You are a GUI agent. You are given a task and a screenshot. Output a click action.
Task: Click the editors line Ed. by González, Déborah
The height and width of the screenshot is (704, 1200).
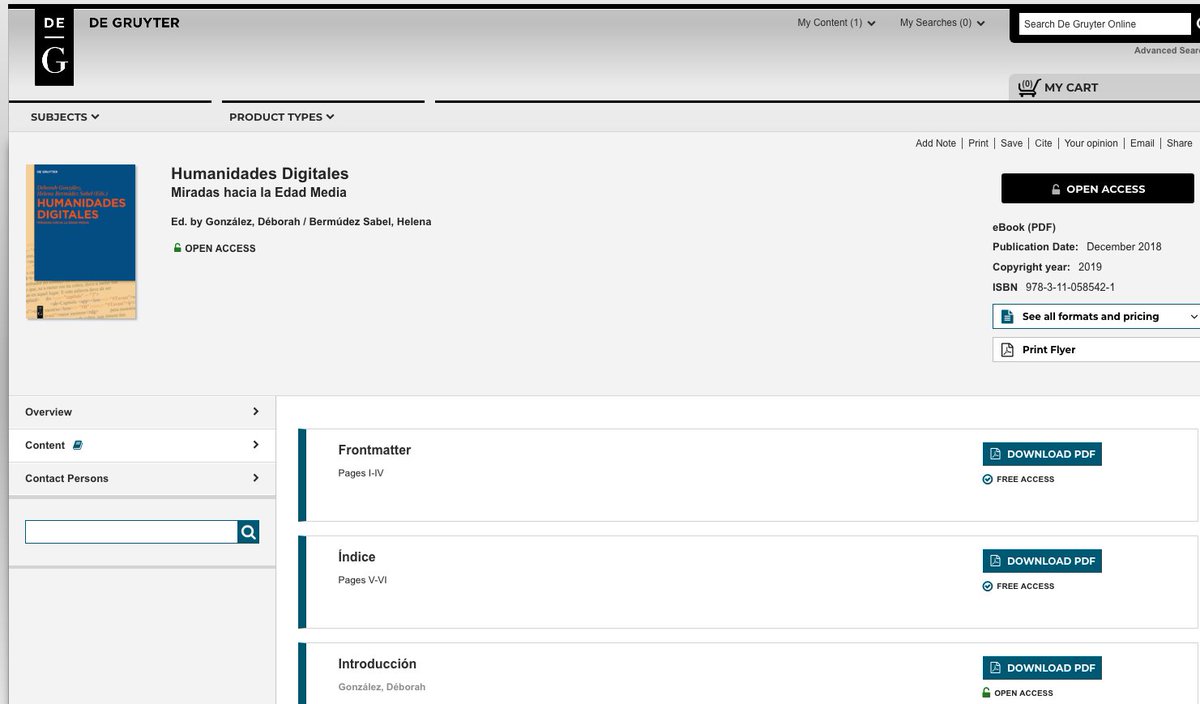[301, 222]
